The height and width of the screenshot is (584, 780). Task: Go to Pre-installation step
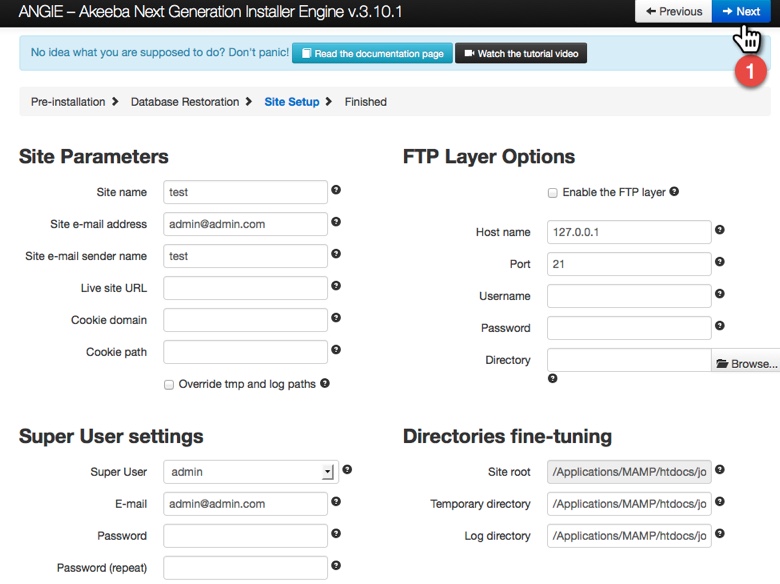(68, 101)
